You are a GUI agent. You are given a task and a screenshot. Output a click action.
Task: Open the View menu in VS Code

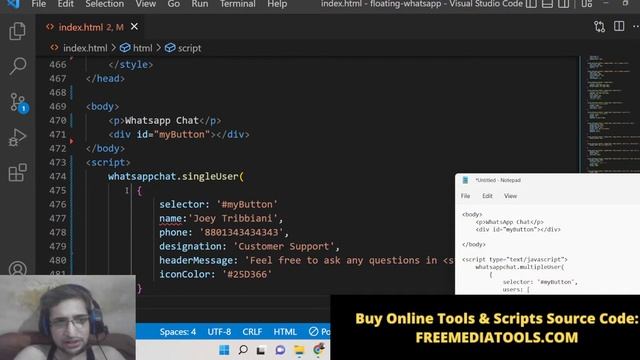click(x=146, y=4)
